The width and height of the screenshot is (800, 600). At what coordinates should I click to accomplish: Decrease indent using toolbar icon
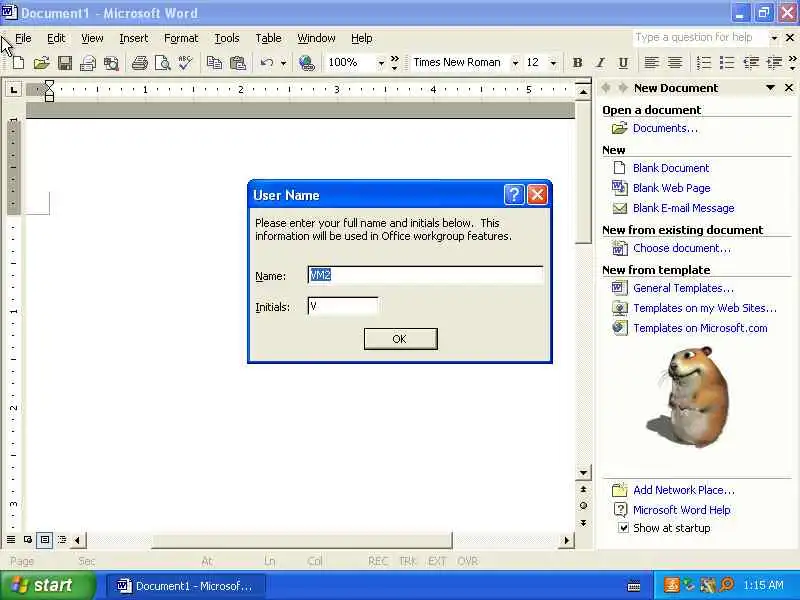(751, 63)
